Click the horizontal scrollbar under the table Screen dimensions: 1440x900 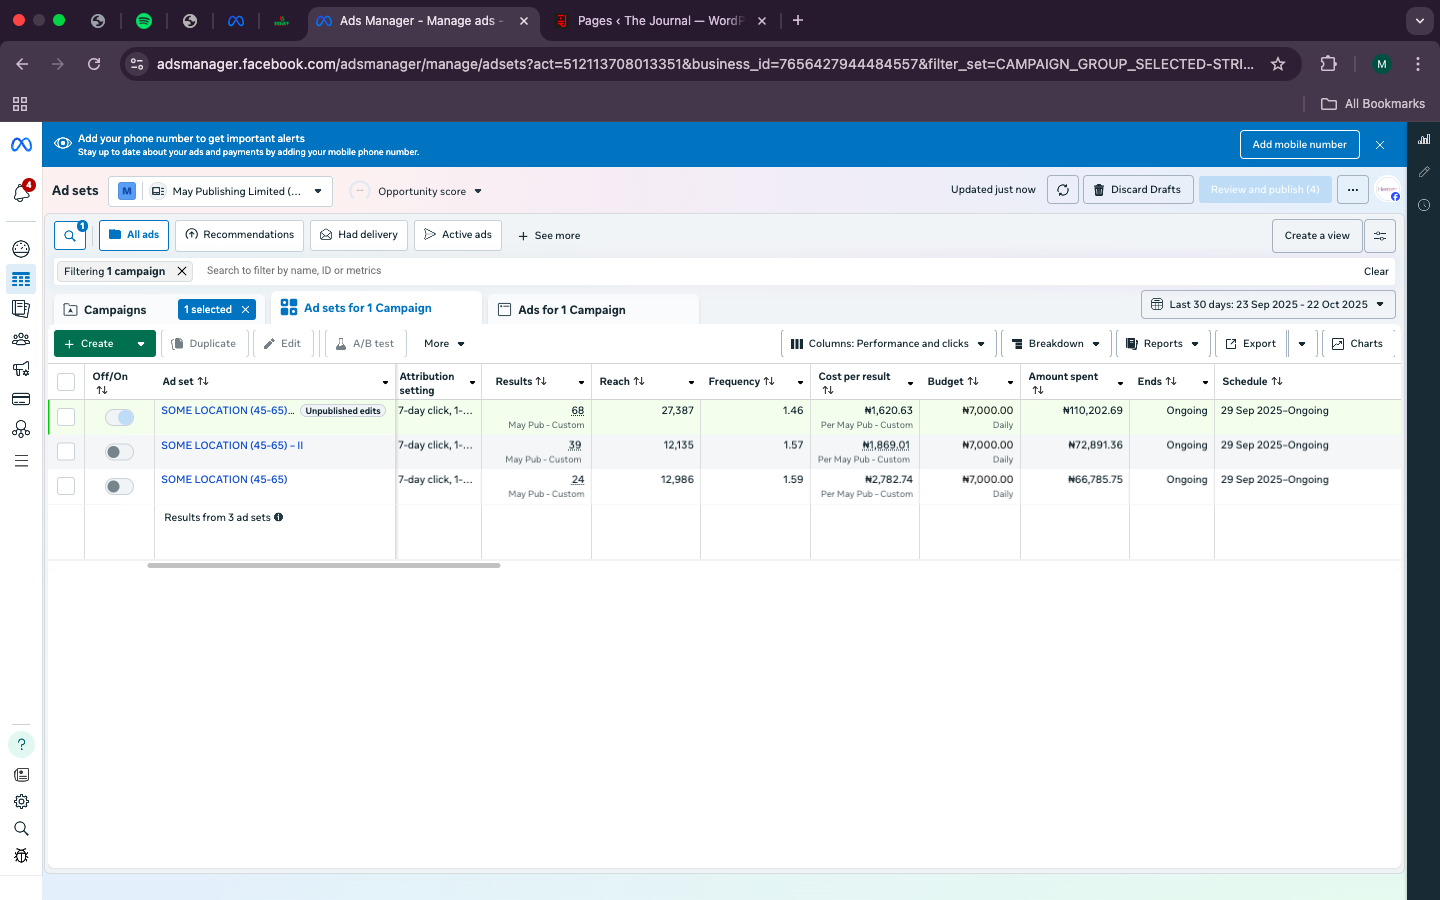[x=323, y=566]
